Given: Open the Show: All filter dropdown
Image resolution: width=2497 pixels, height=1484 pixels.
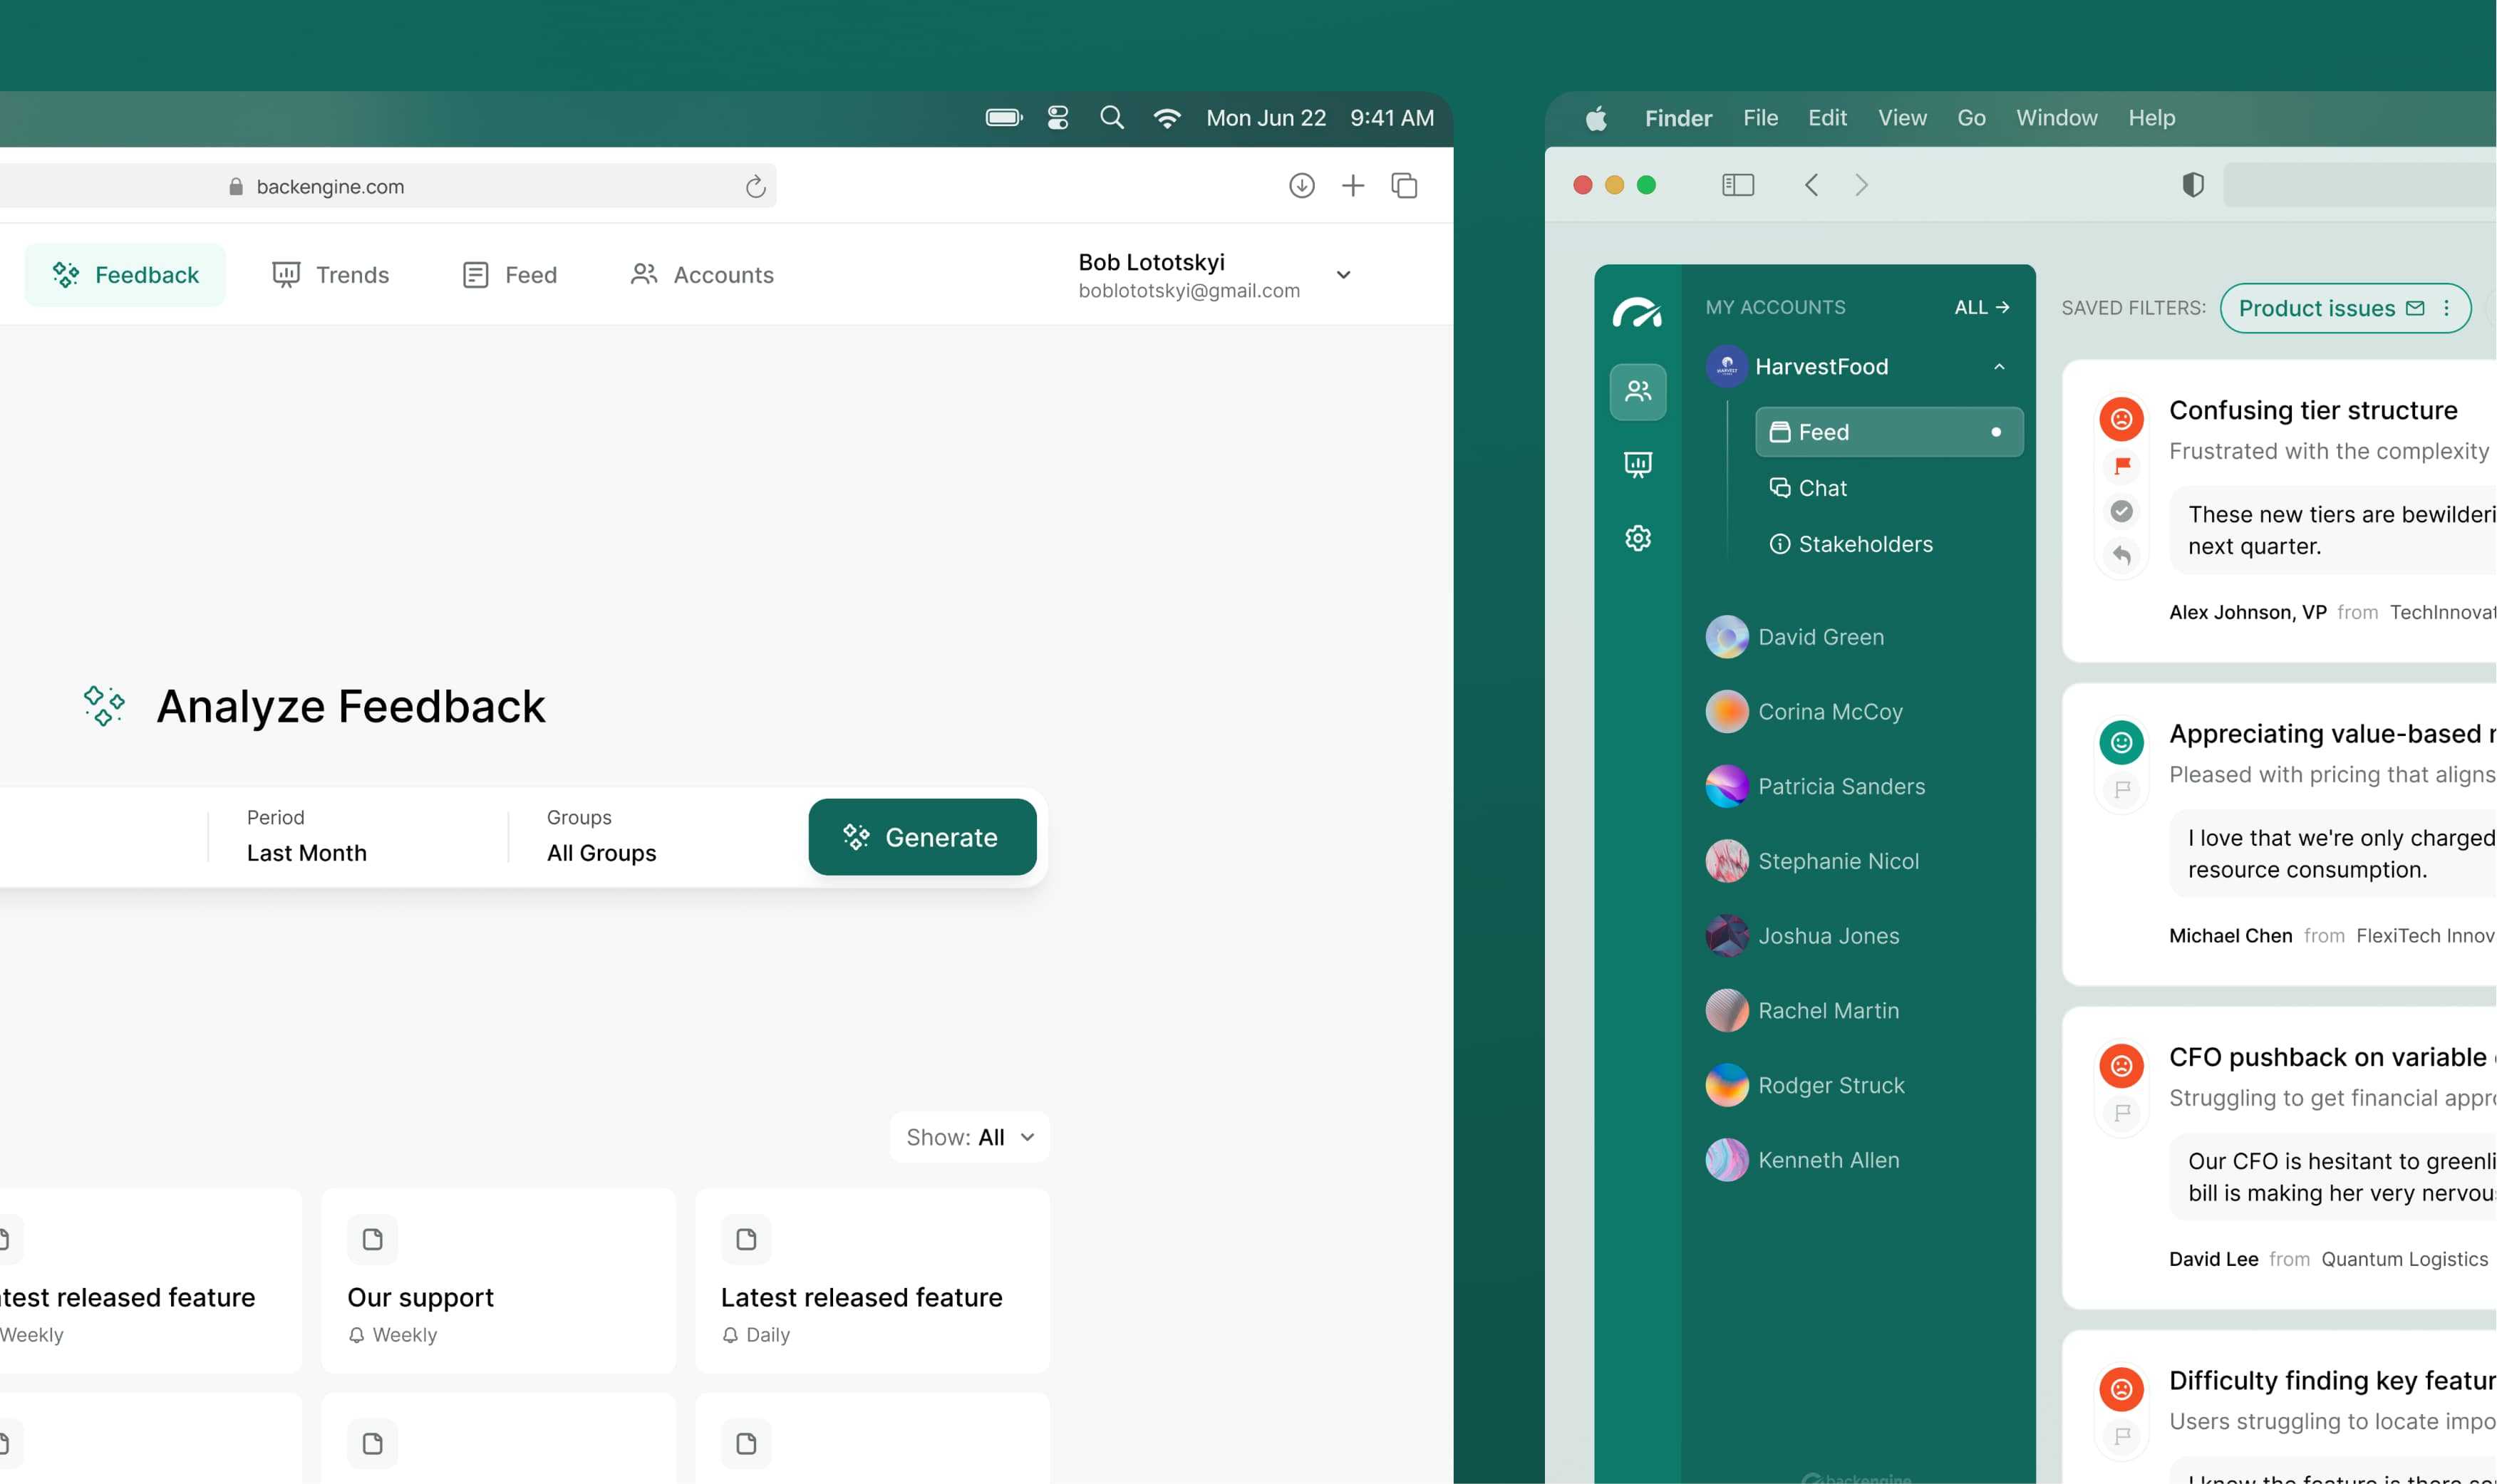Looking at the screenshot, I should [969, 1137].
